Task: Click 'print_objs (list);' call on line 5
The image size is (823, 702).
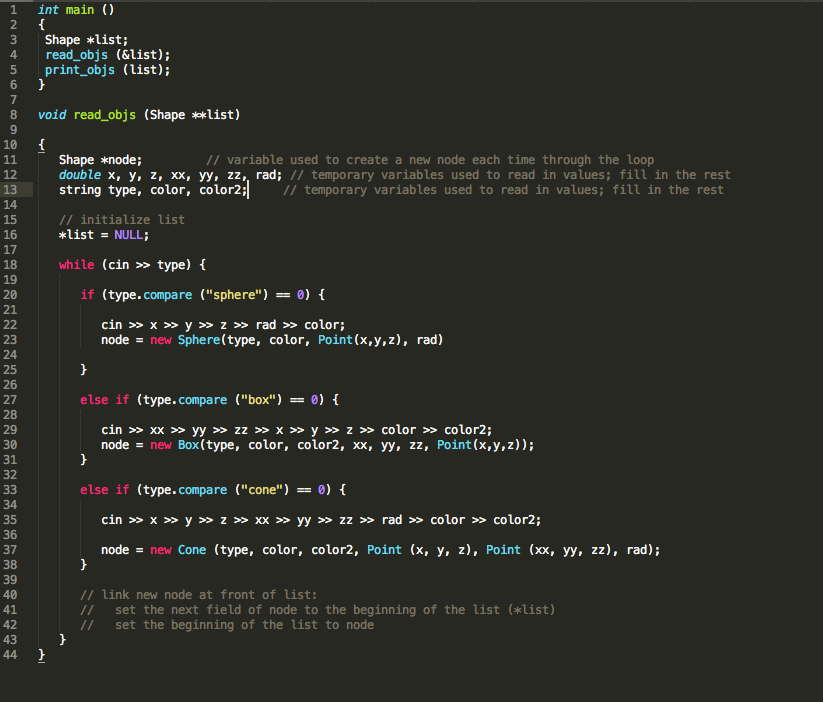Action: pos(108,70)
